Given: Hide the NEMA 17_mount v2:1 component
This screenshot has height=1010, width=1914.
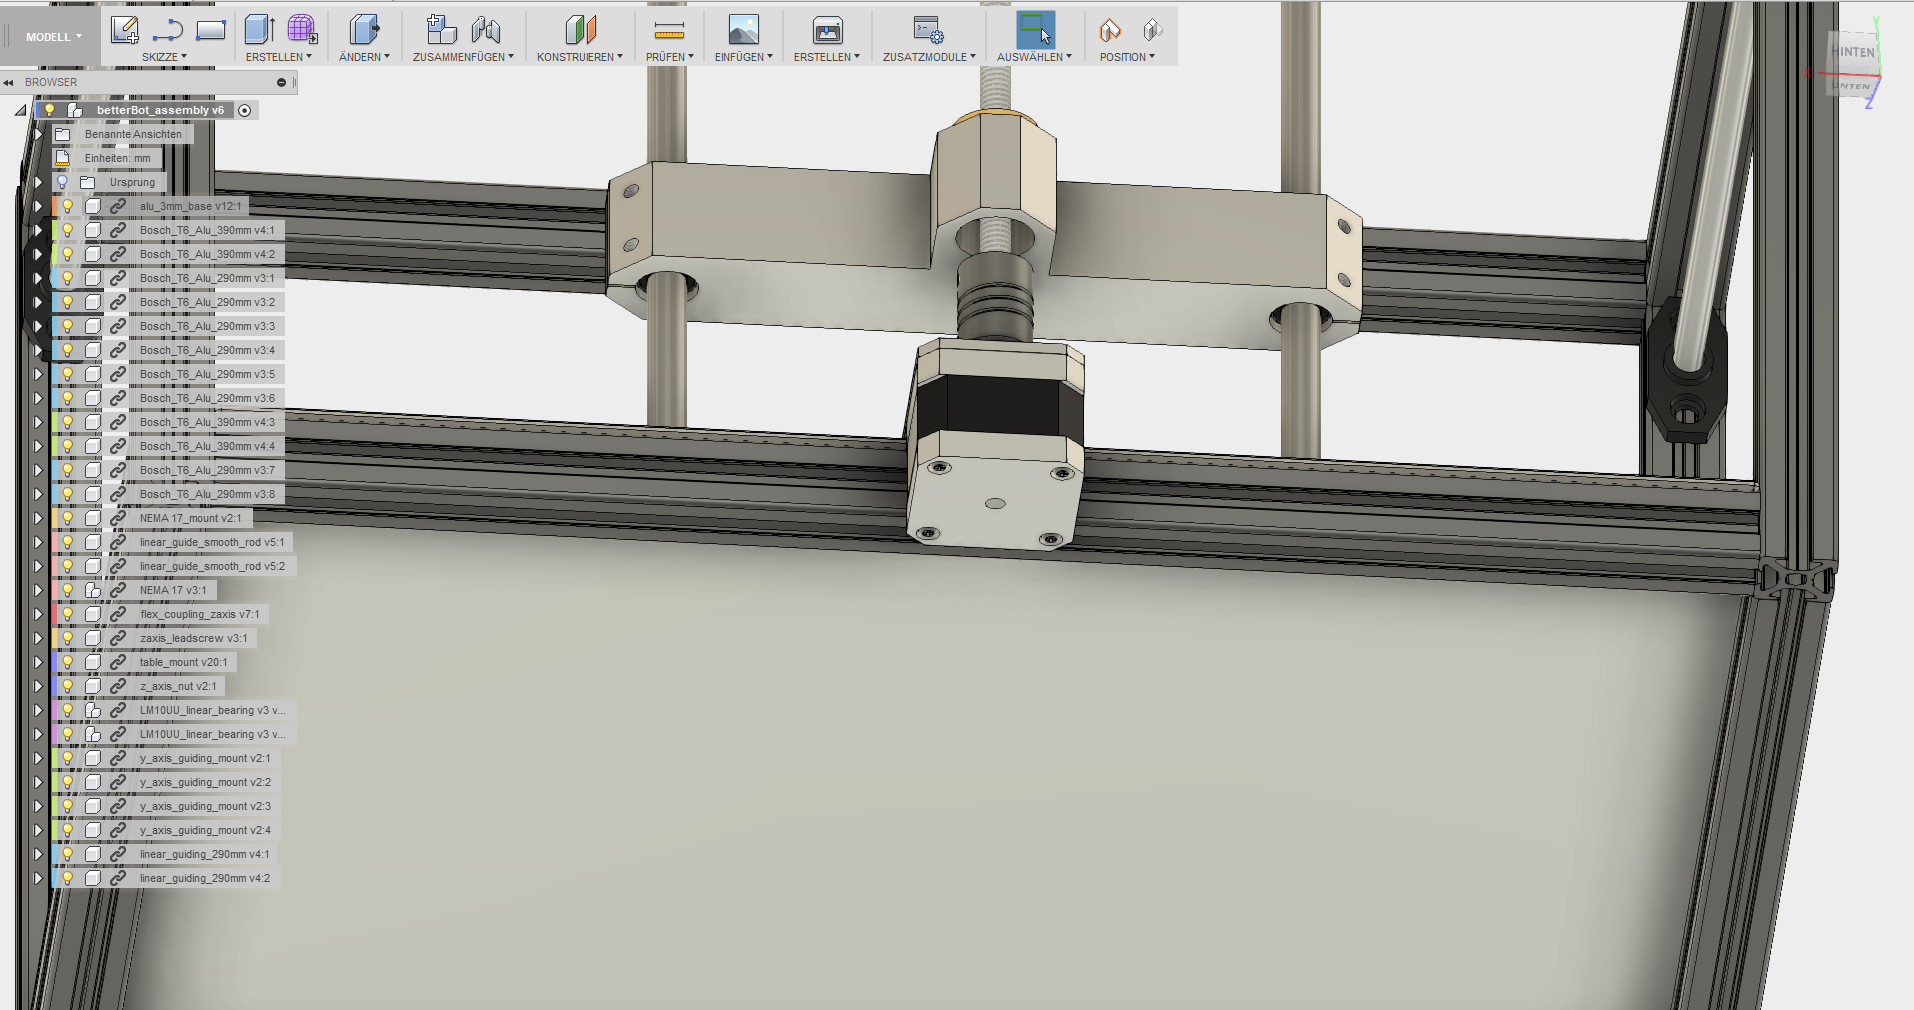Looking at the screenshot, I should (x=68, y=518).
